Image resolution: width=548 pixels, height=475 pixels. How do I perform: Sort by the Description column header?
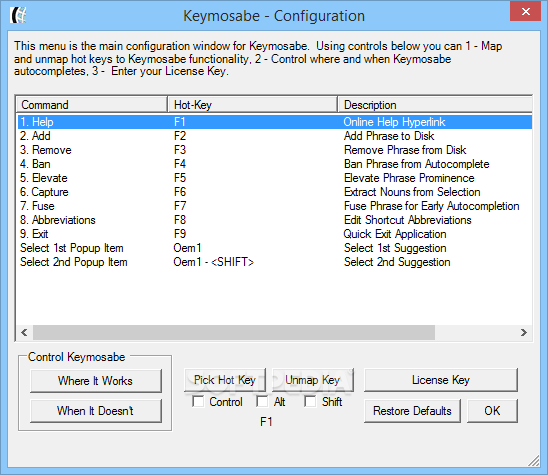click(x=435, y=105)
